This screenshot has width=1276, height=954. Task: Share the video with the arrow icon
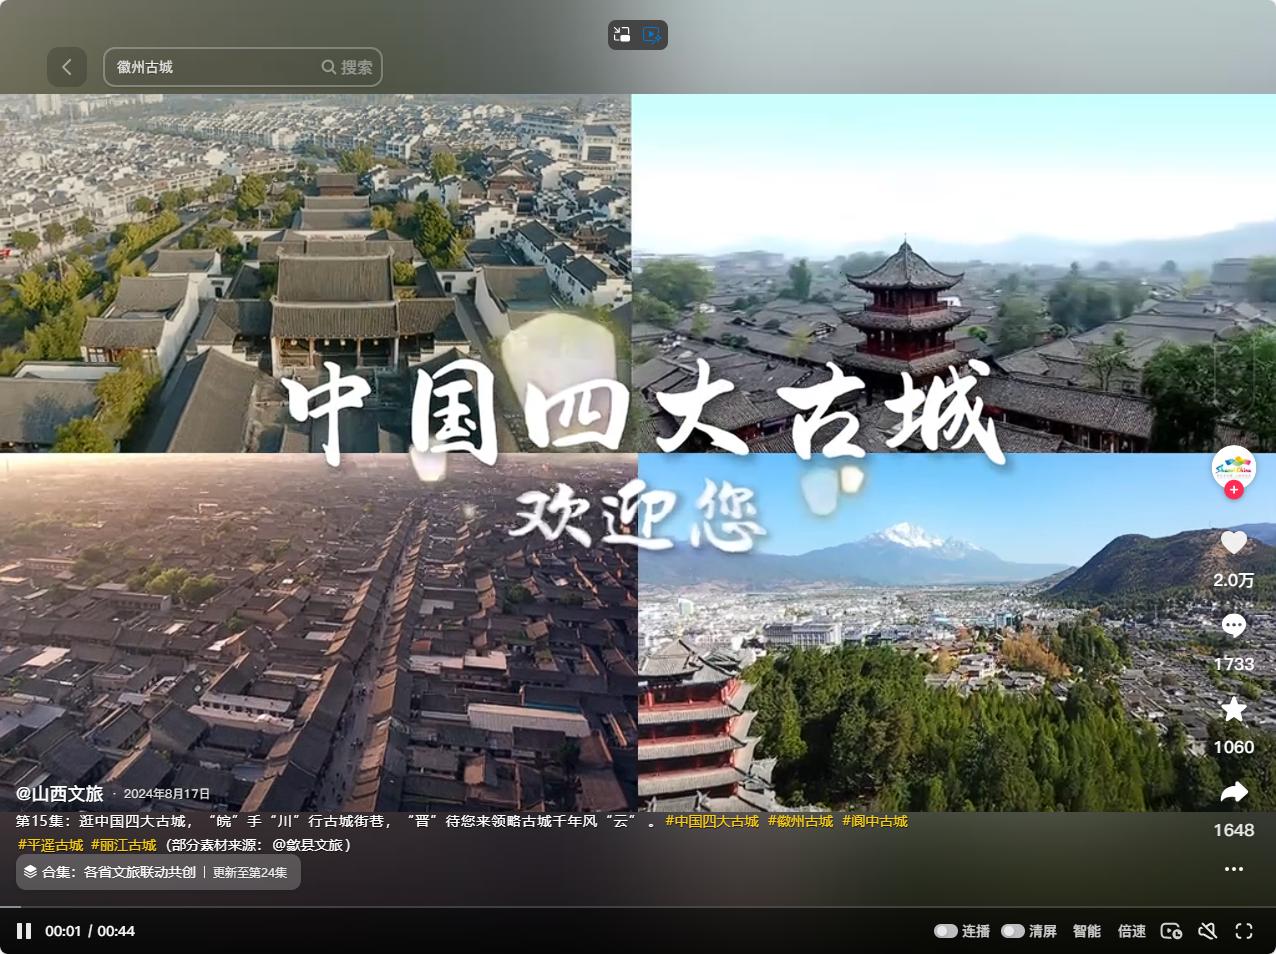tap(1234, 792)
